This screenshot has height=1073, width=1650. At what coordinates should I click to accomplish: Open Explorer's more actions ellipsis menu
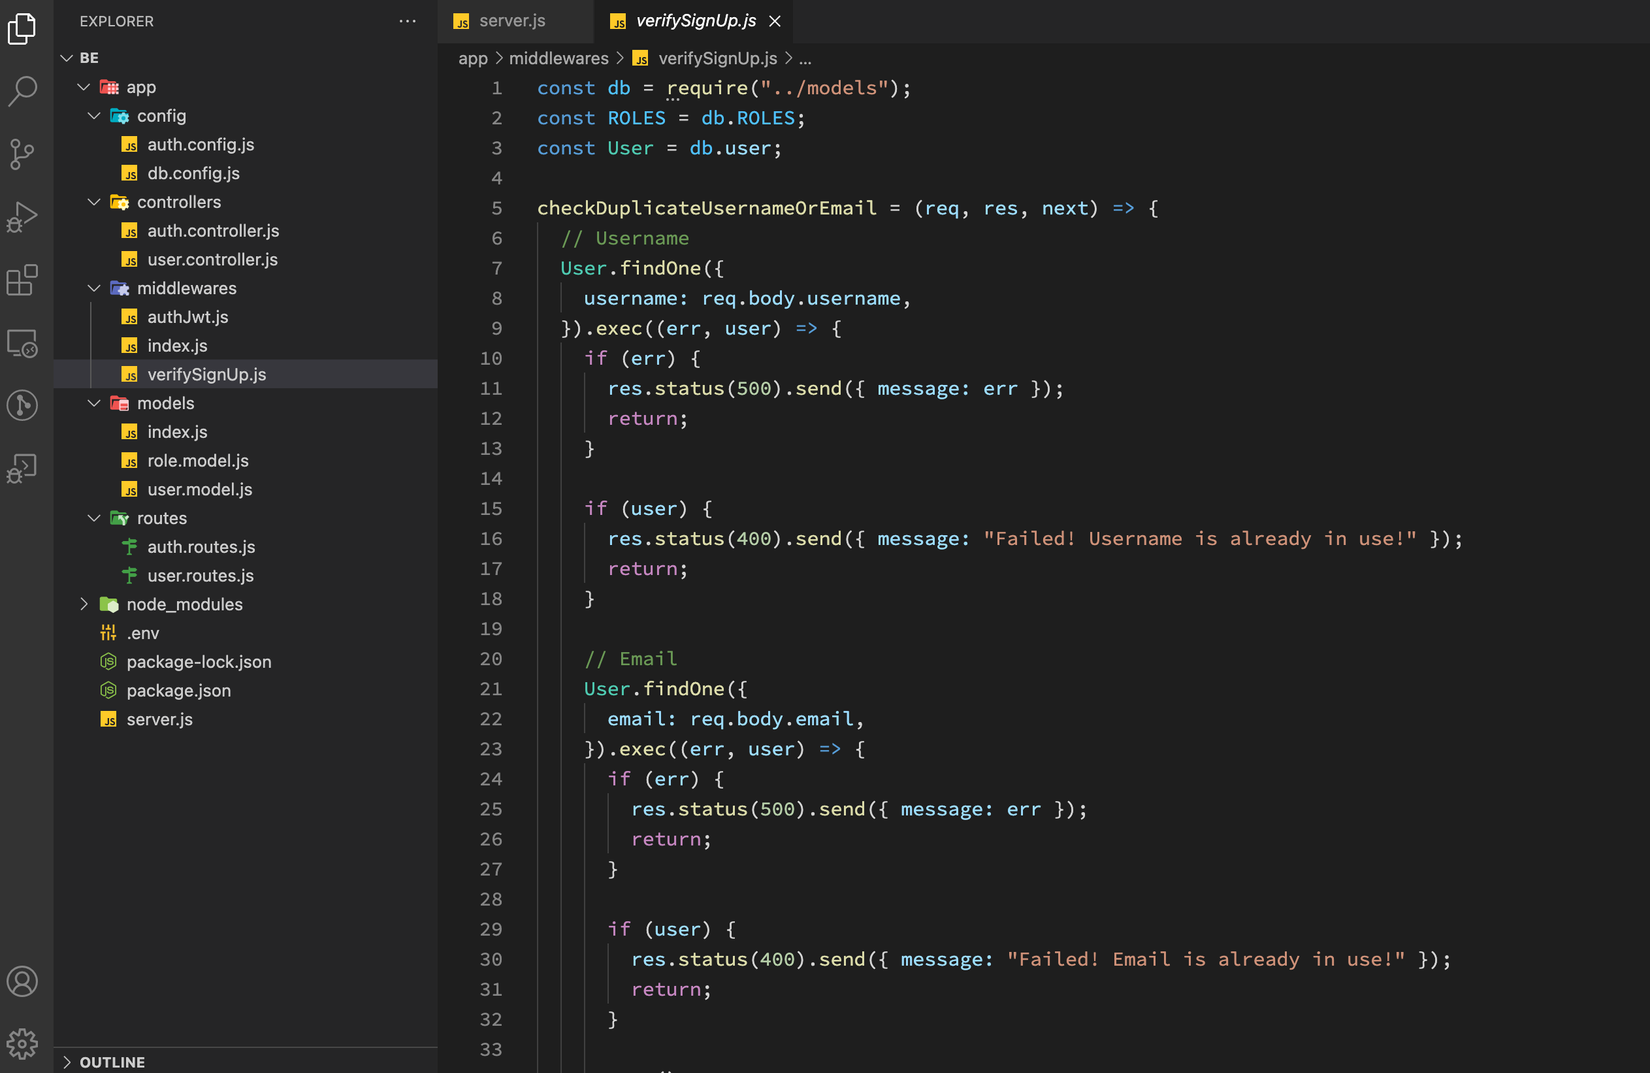pyautogui.click(x=407, y=21)
